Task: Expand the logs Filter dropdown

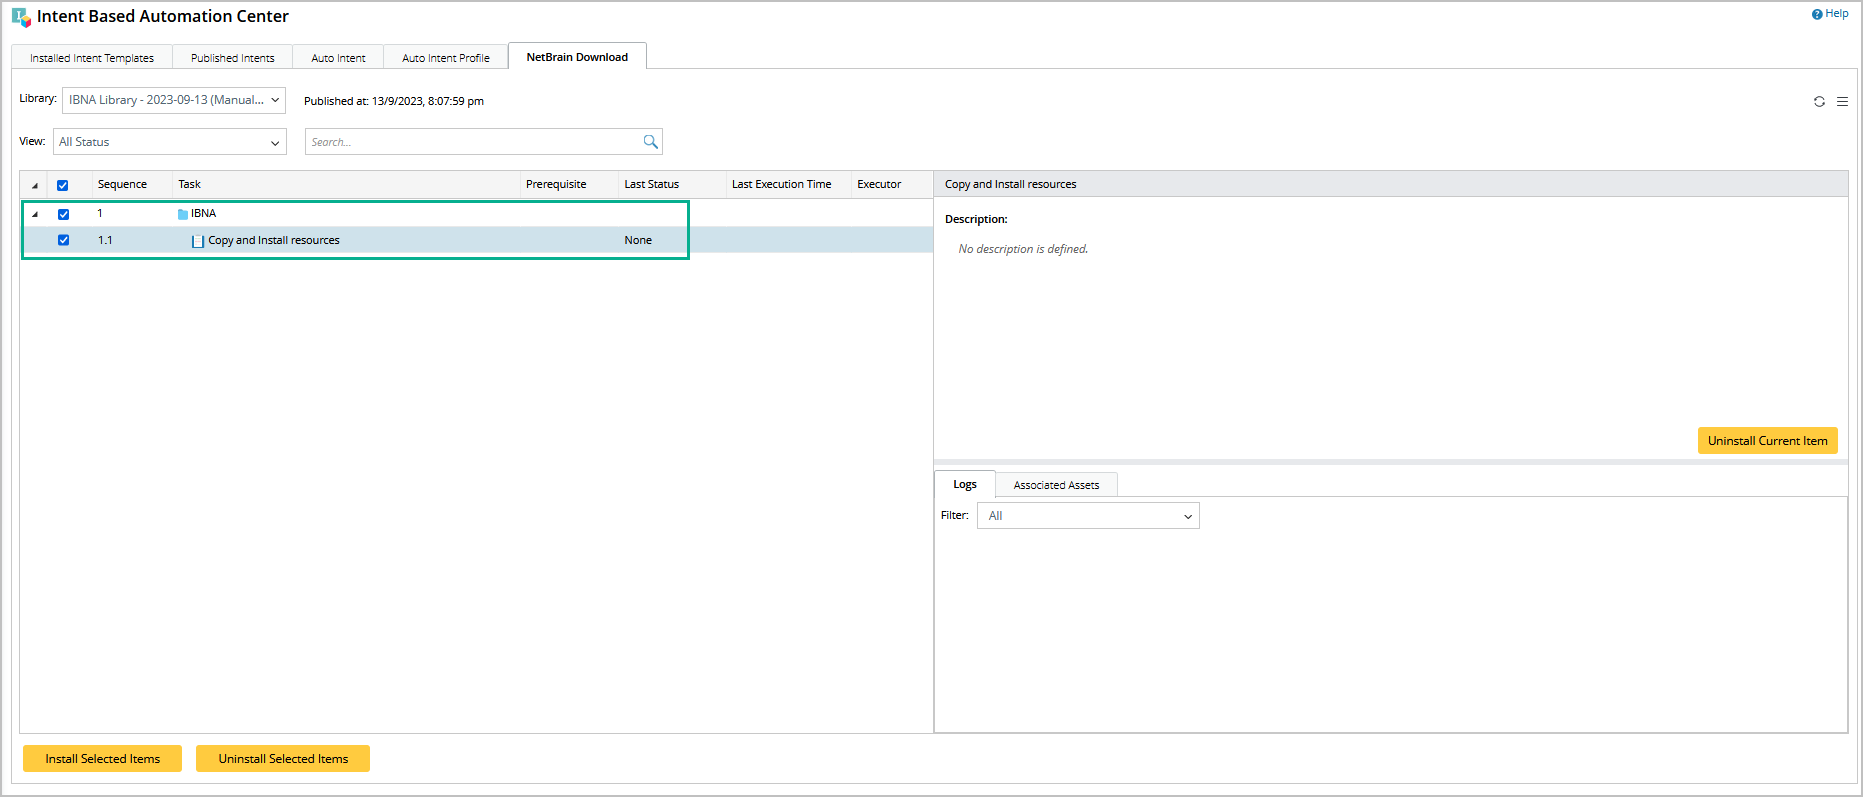Action: 1088,516
